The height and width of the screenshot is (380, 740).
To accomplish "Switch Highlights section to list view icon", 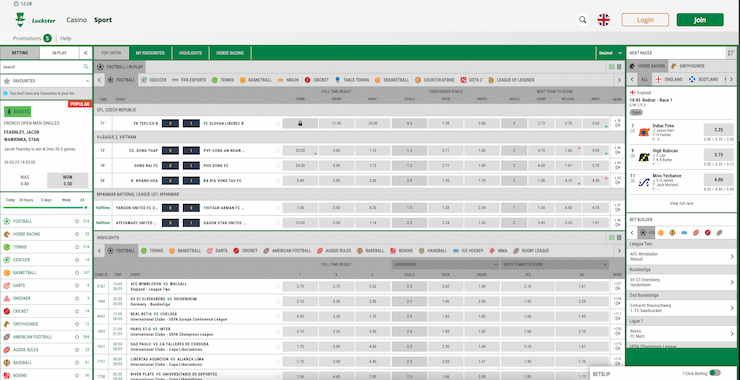I will pyautogui.click(x=612, y=237).
